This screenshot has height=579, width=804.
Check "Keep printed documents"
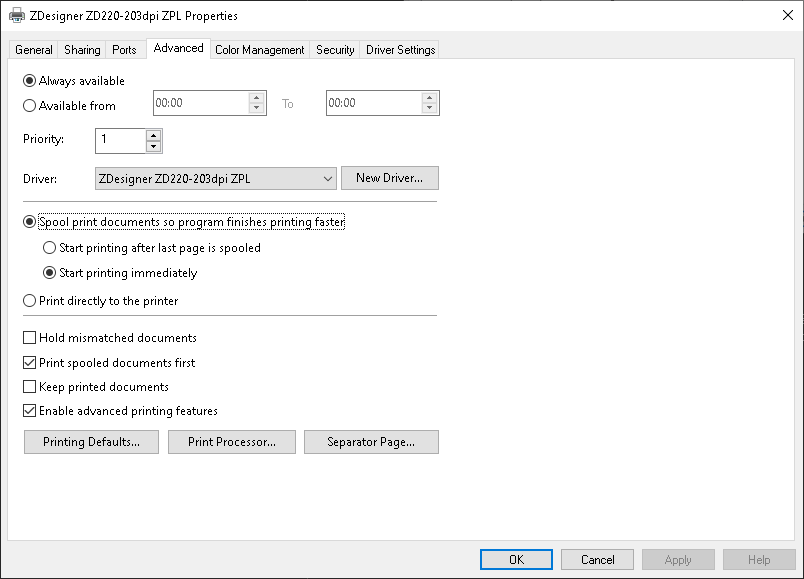pyautogui.click(x=29, y=386)
